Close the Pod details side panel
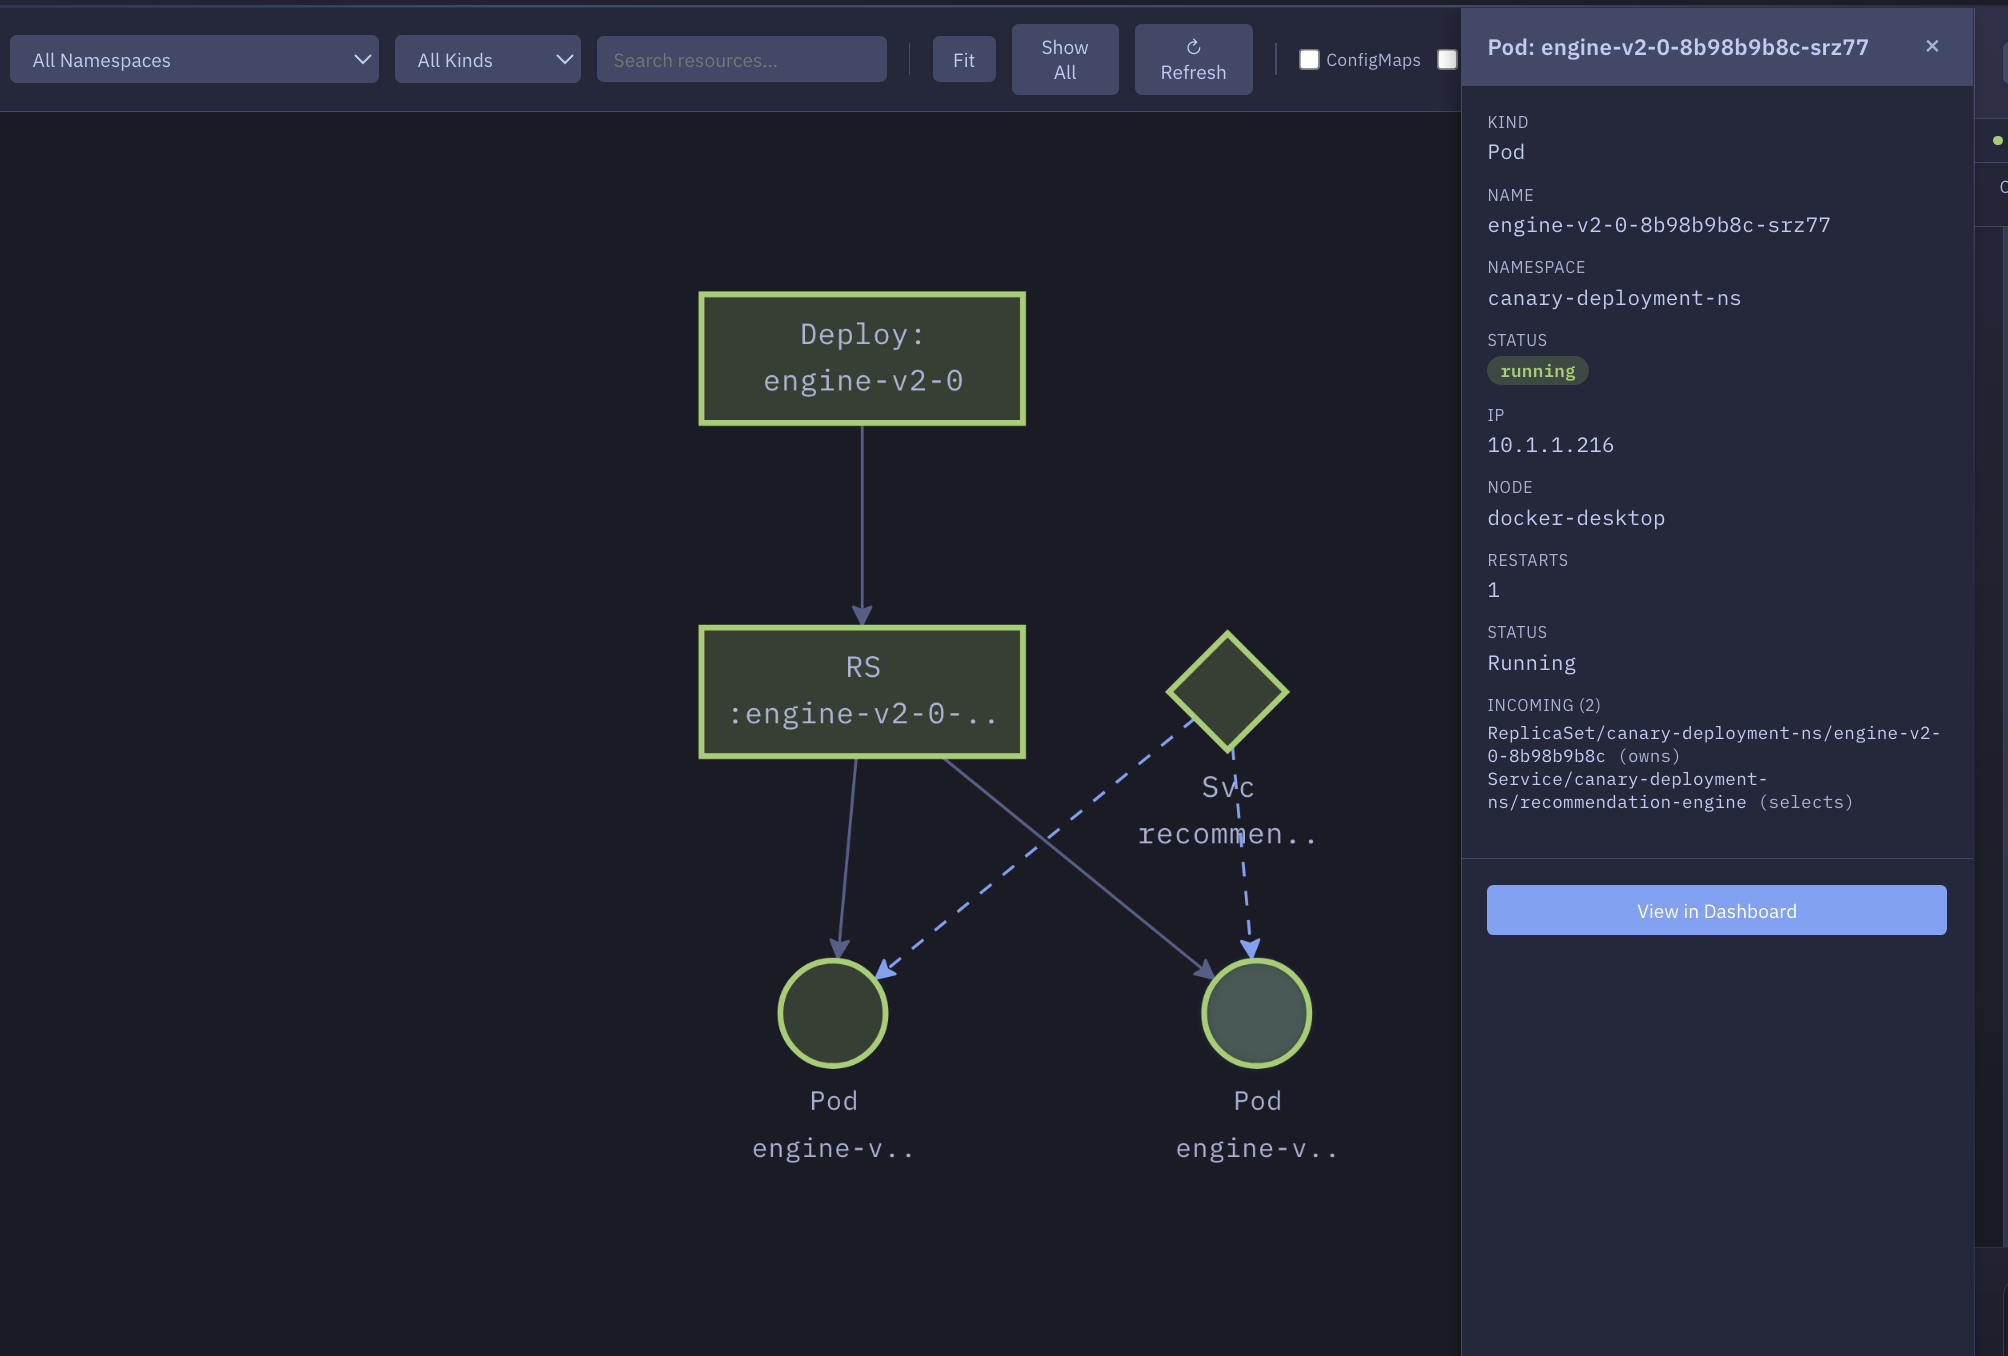The image size is (2008, 1356). pyautogui.click(x=1931, y=45)
